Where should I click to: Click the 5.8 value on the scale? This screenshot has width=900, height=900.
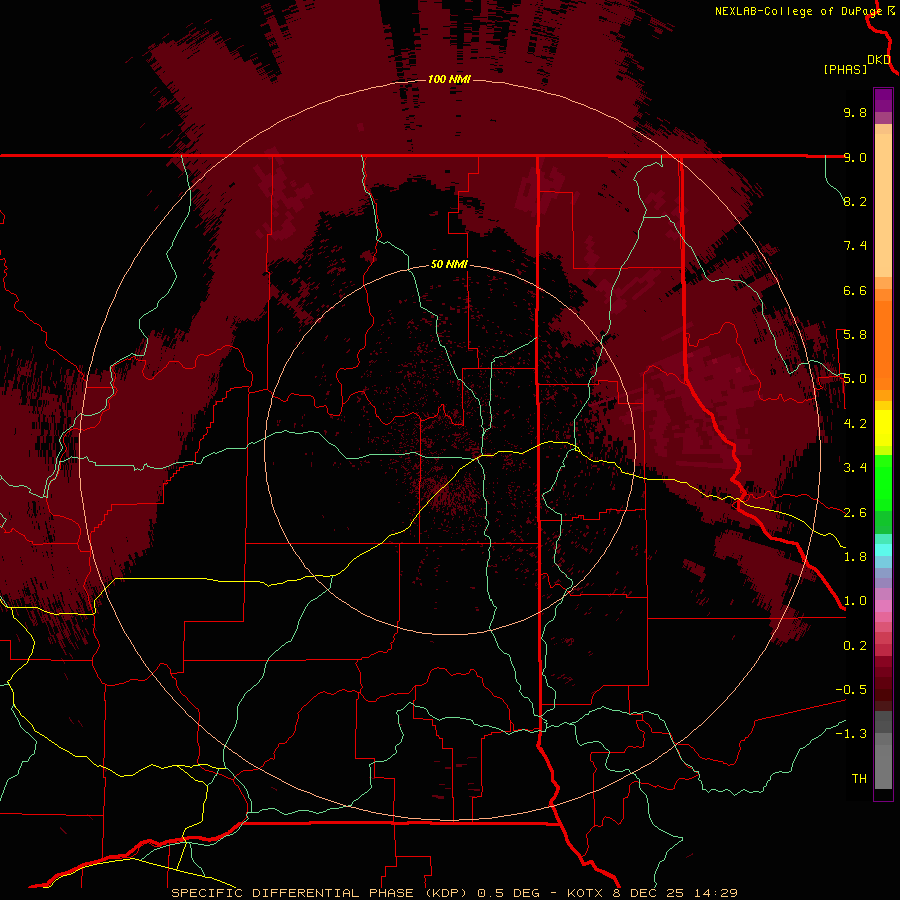click(x=855, y=335)
